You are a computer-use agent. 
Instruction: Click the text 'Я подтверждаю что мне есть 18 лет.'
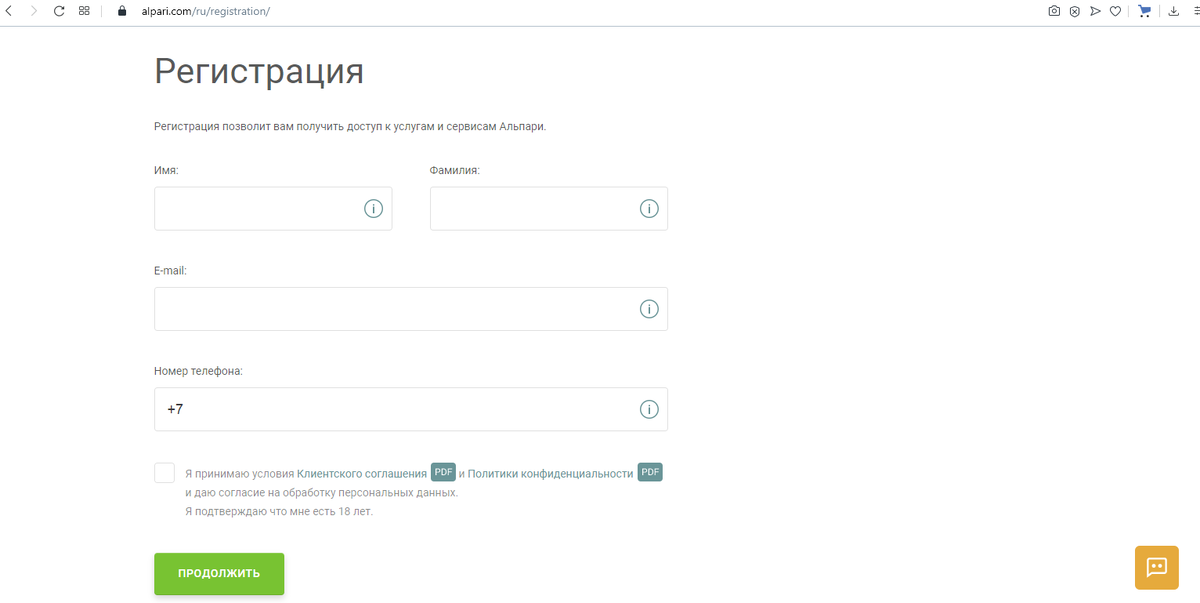click(x=279, y=512)
